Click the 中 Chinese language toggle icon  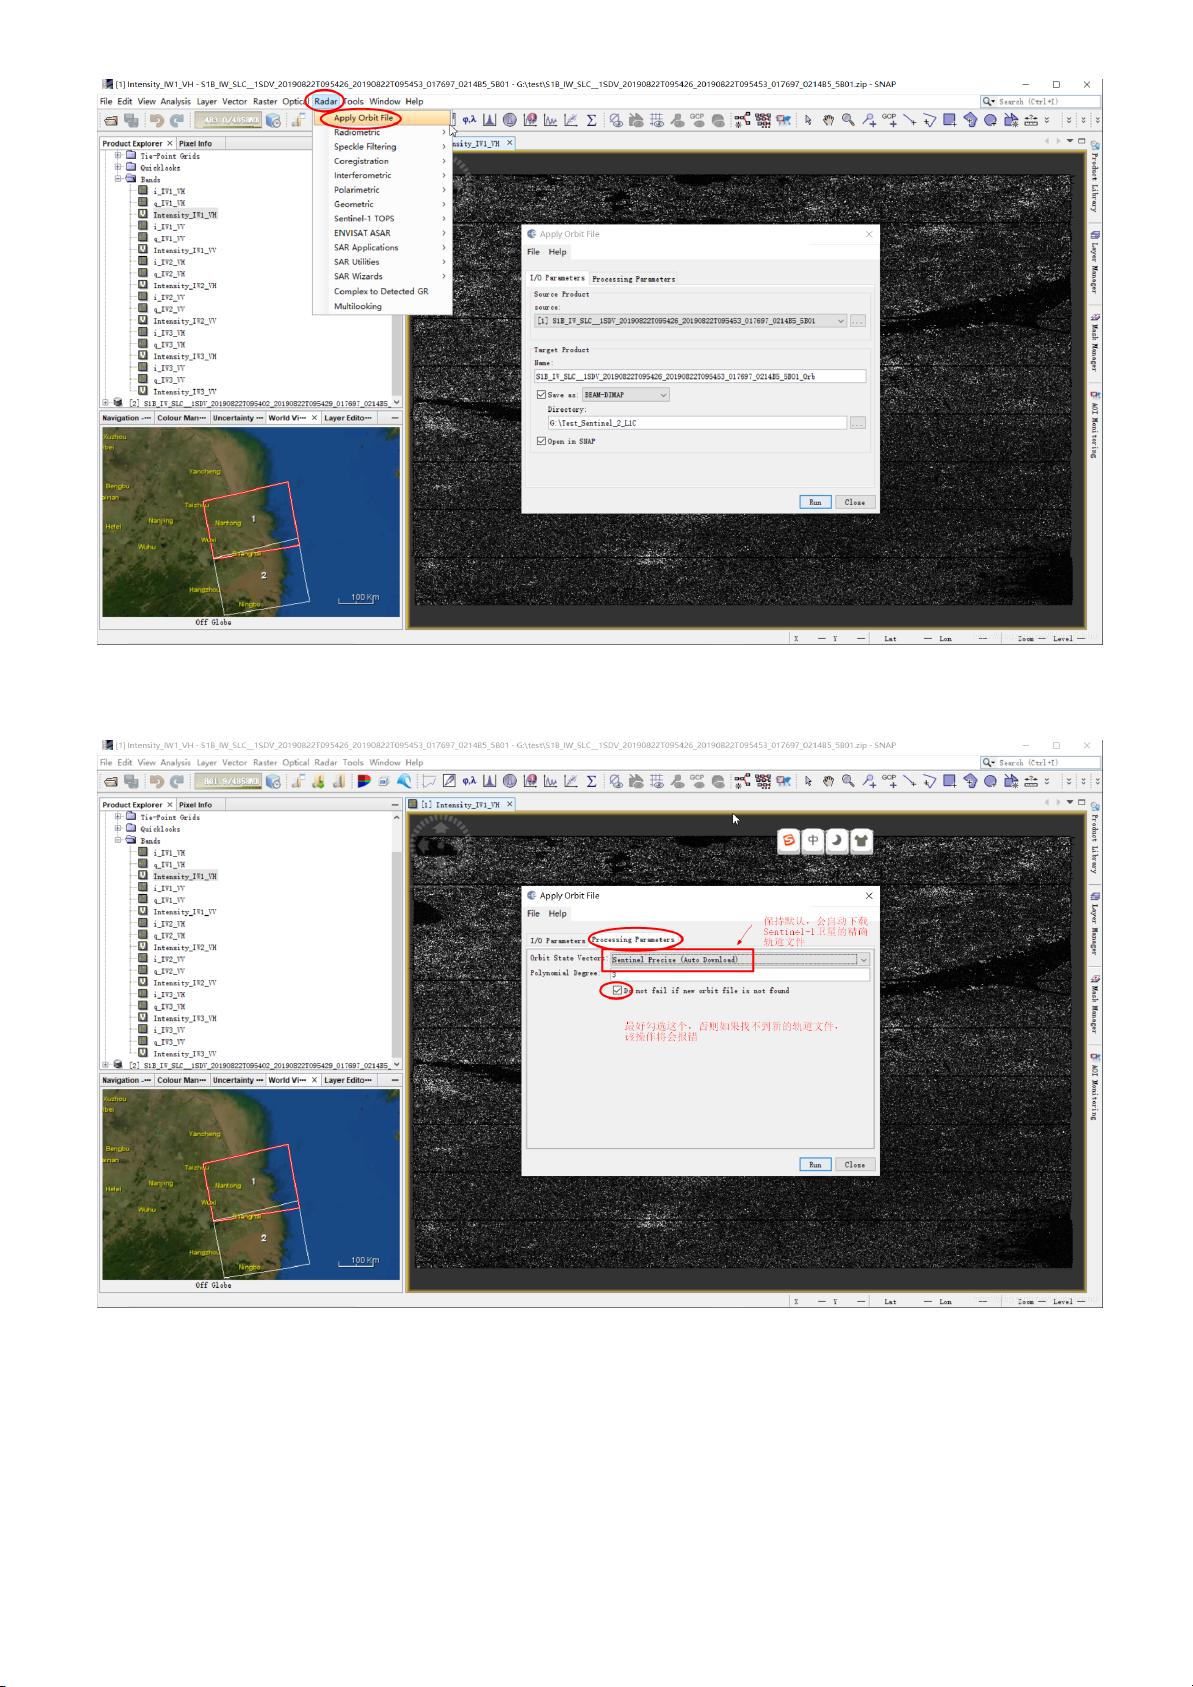tap(813, 841)
